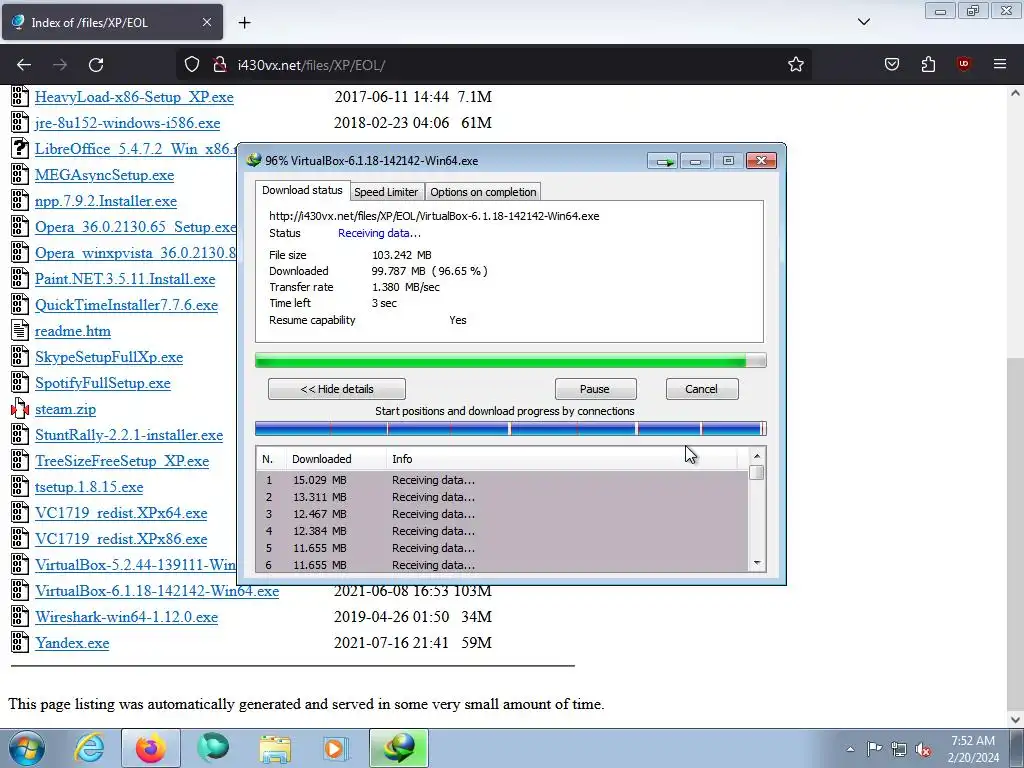1024x768 pixels.
Task: Open the readme.htm link
Action: (72, 331)
